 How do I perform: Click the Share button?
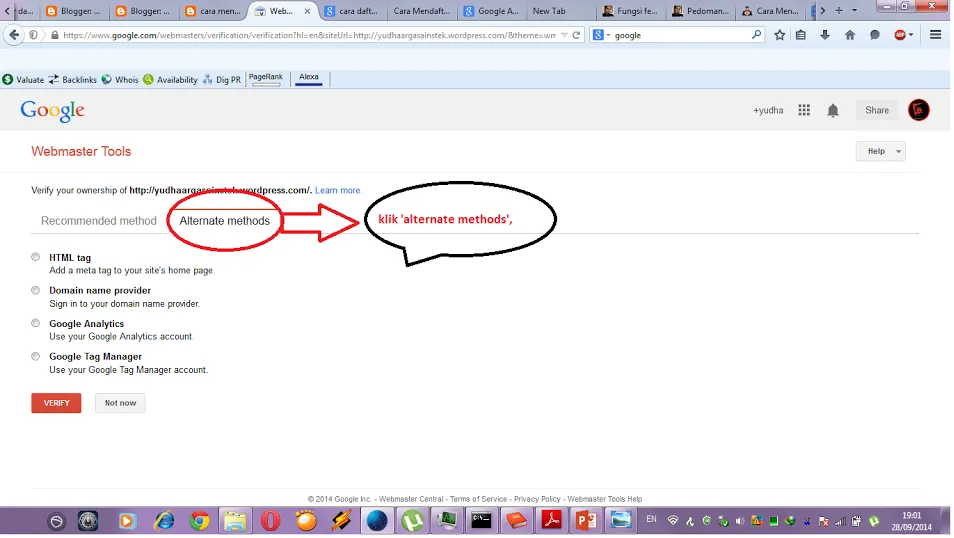[x=877, y=110]
